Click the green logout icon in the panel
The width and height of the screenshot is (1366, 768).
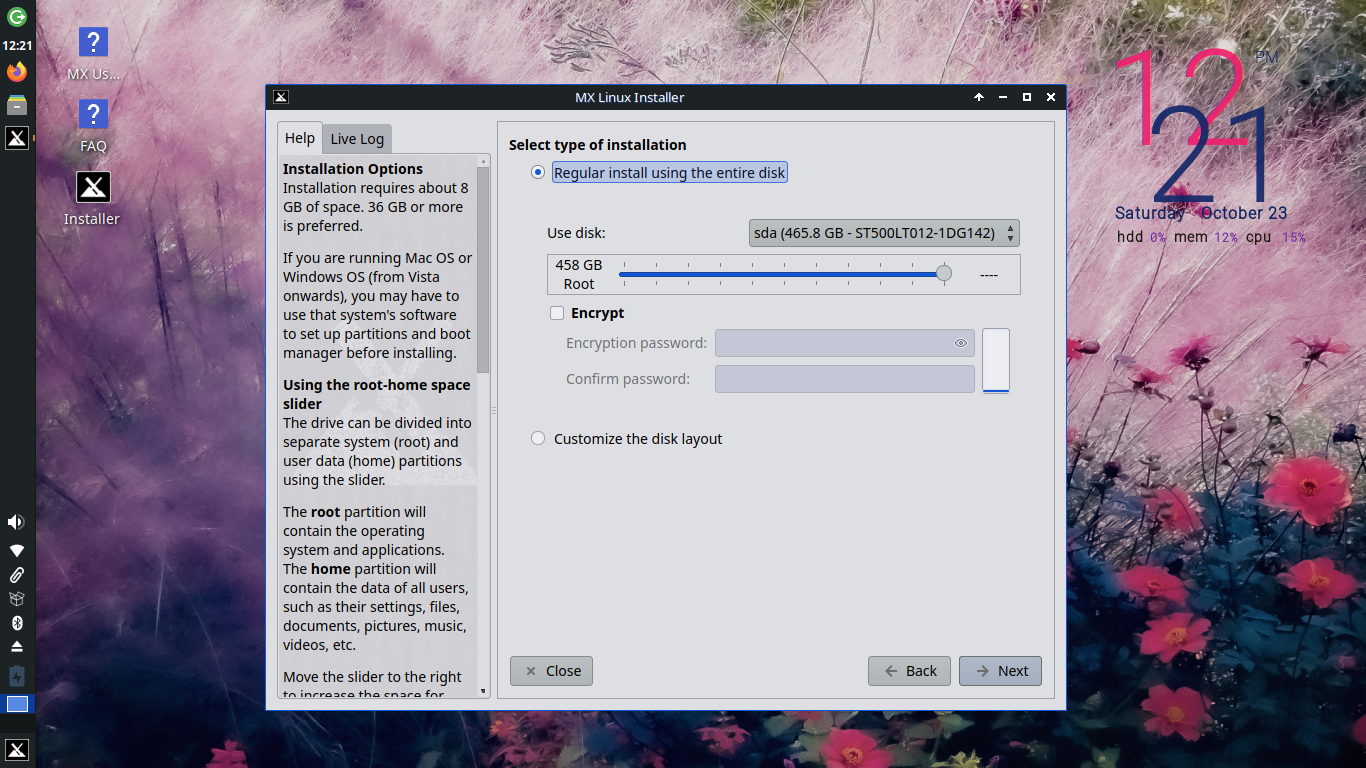click(x=17, y=16)
